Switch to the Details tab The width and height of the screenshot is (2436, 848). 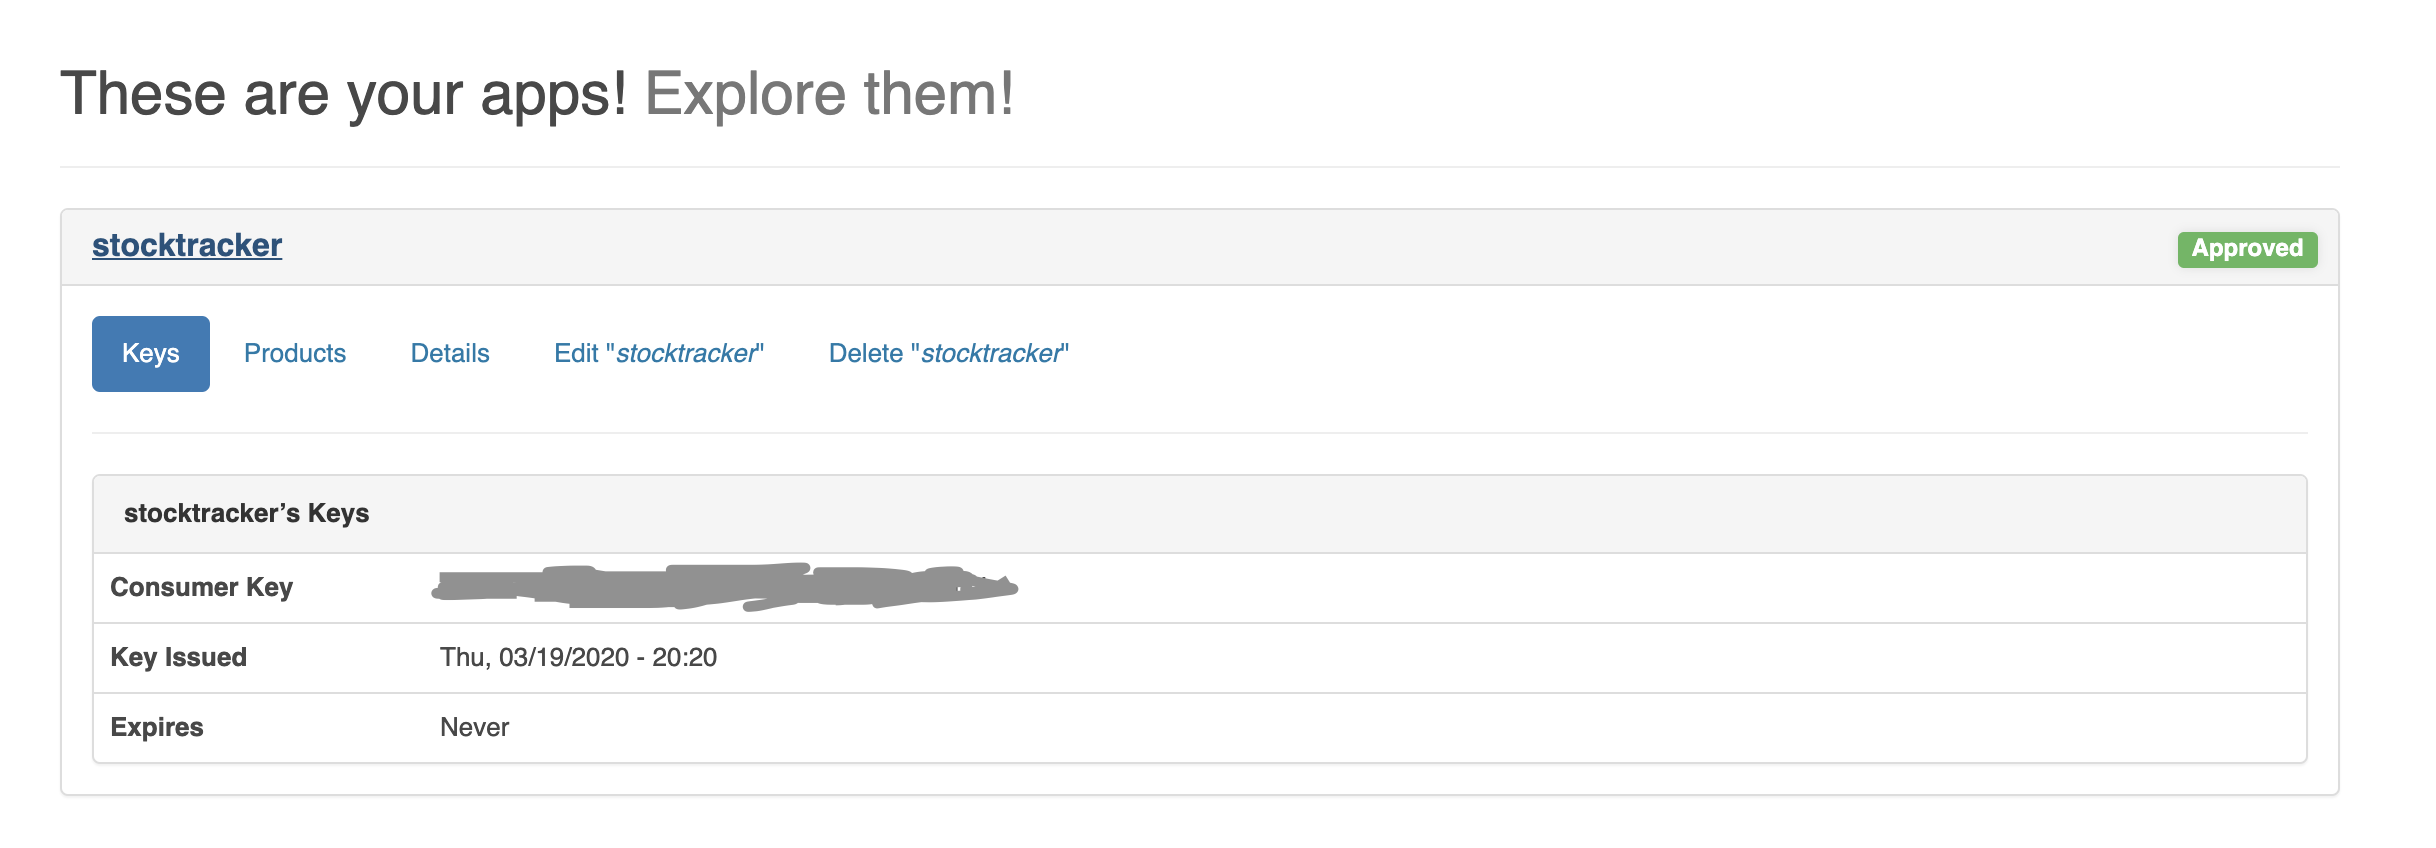point(449,352)
